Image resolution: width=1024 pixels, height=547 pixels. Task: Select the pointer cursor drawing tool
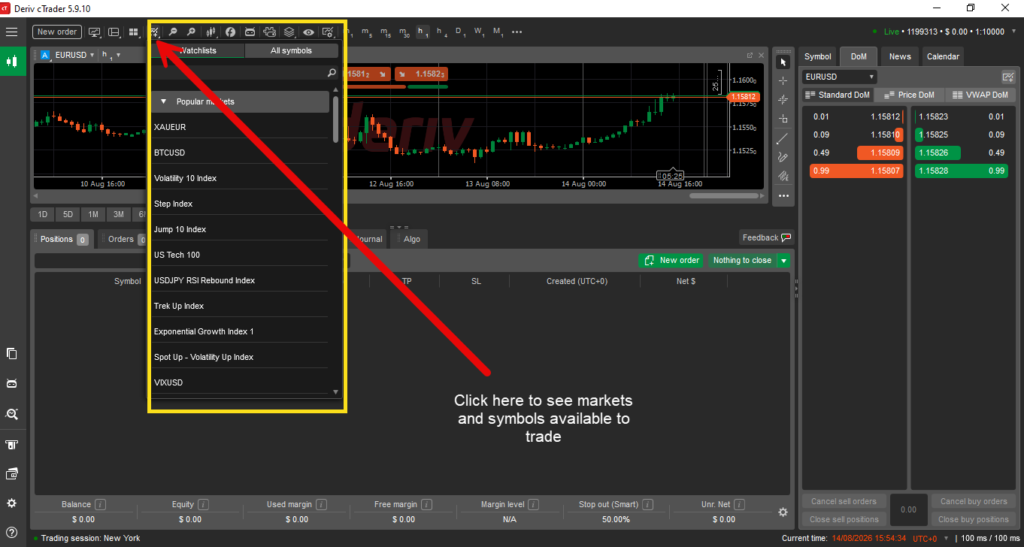tap(784, 62)
